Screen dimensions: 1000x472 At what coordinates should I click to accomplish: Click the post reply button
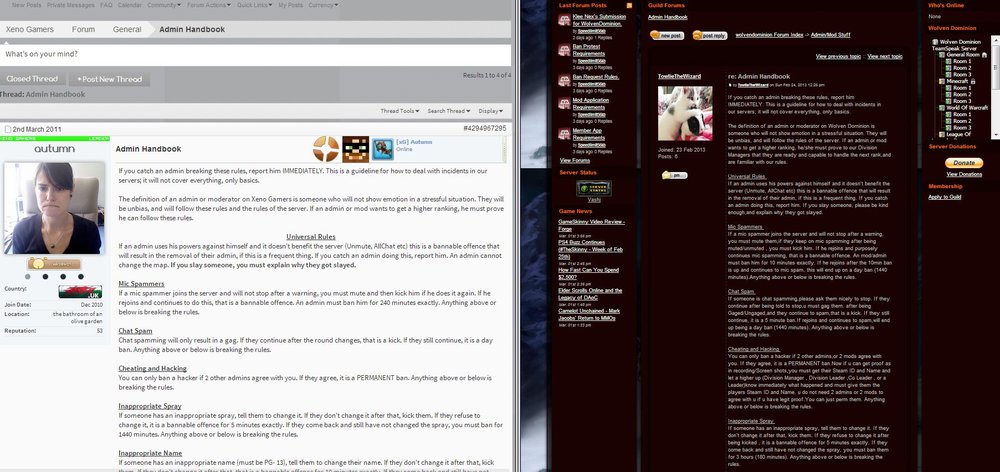pyautogui.click(x=710, y=36)
